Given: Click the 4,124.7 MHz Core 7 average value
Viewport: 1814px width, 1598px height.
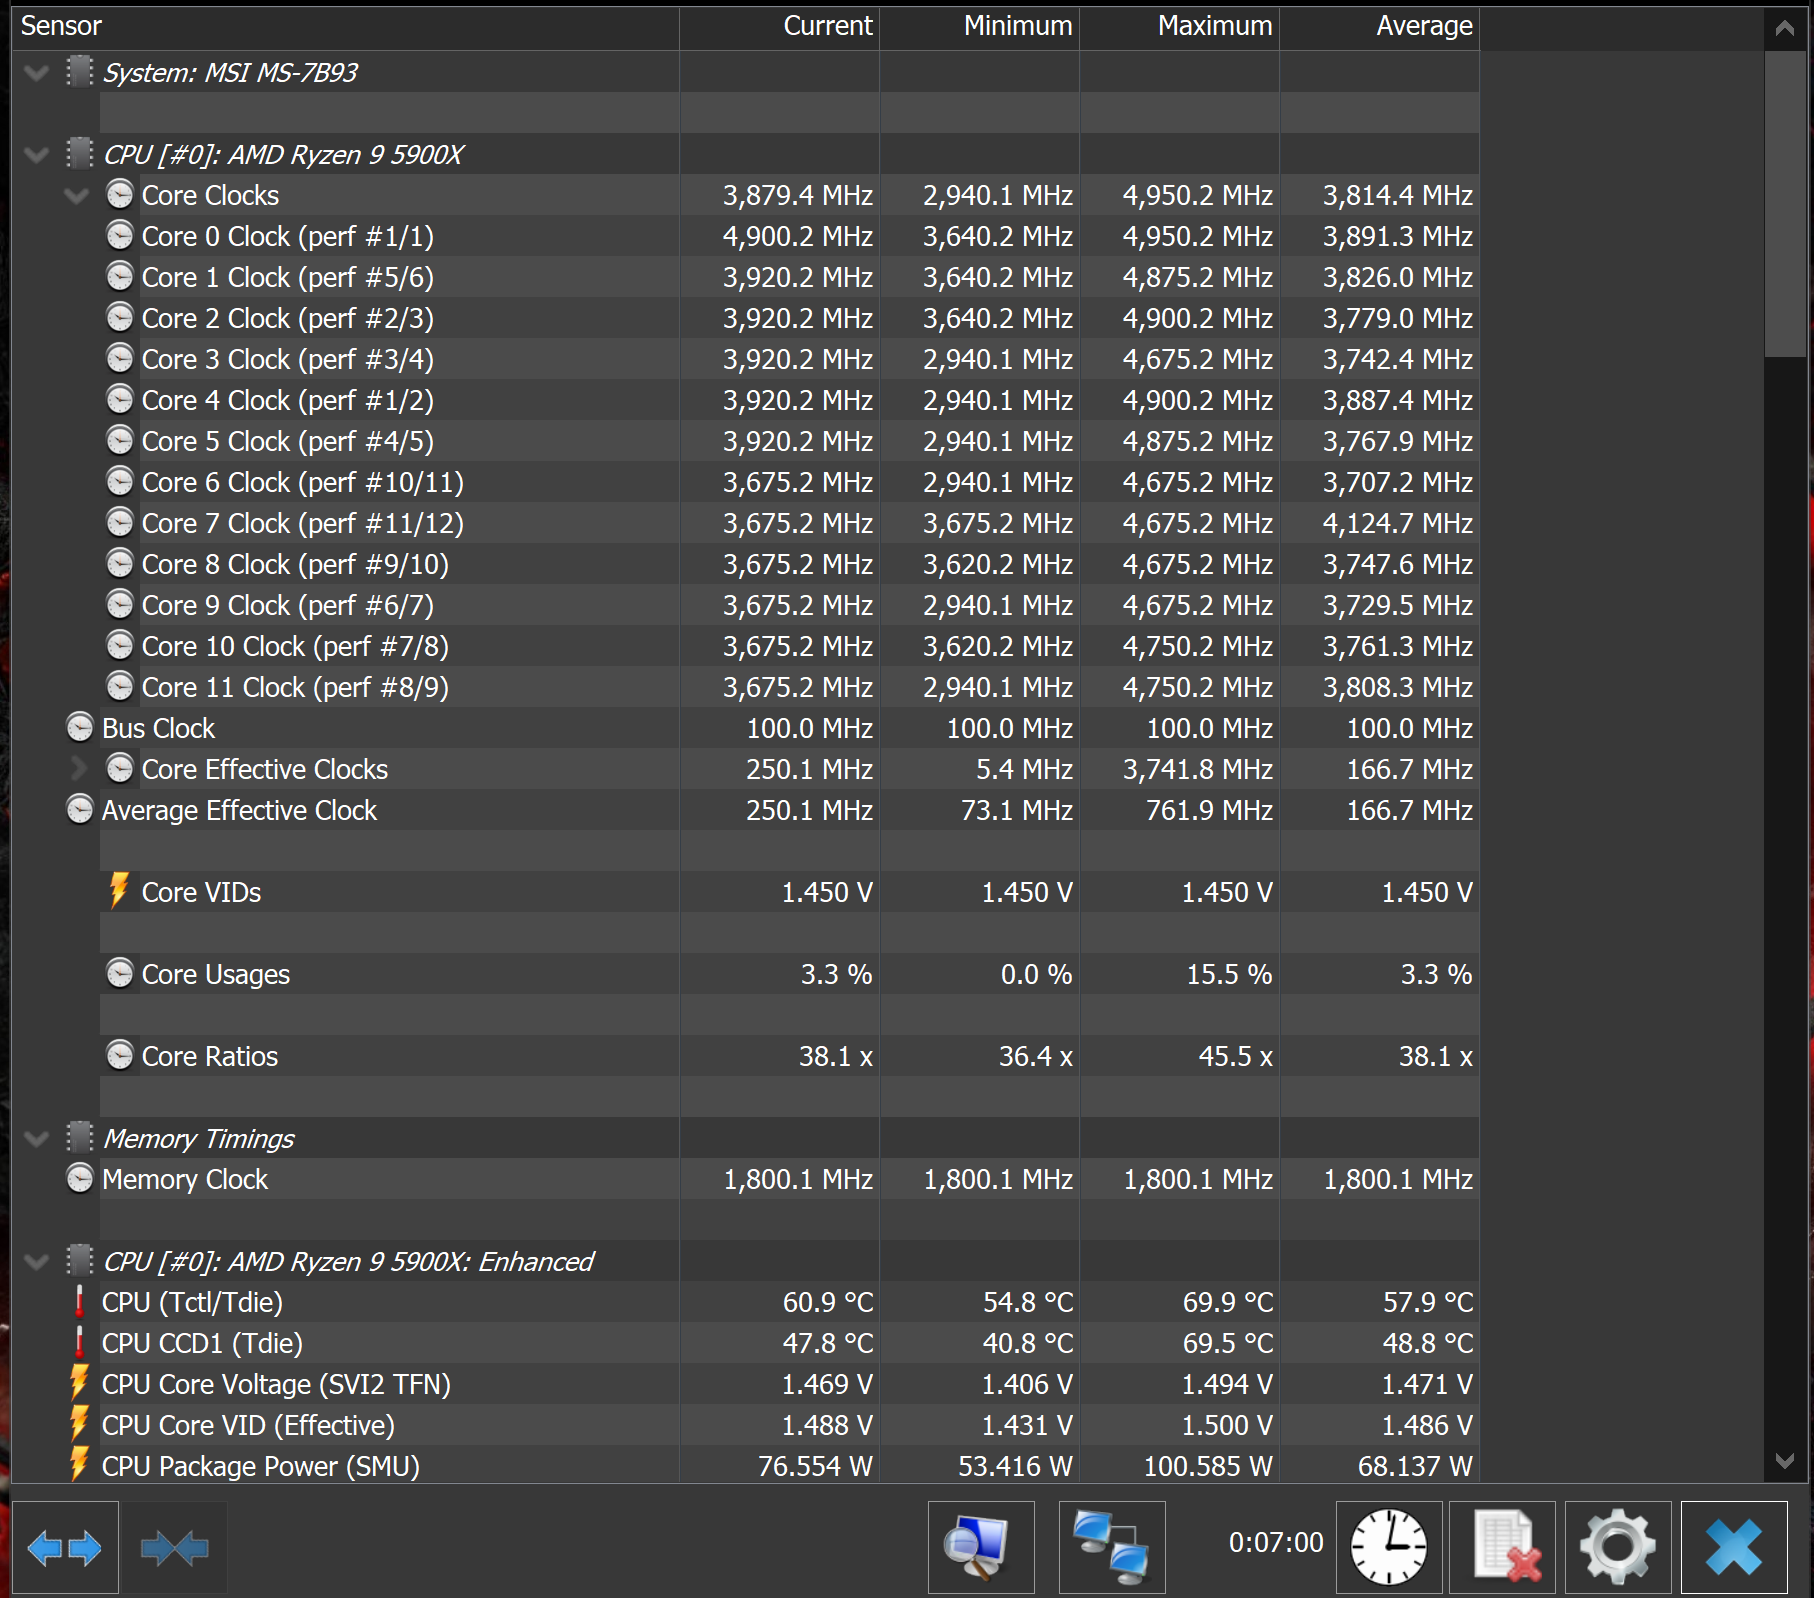Looking at the screenshot, I should point(1398,524).
